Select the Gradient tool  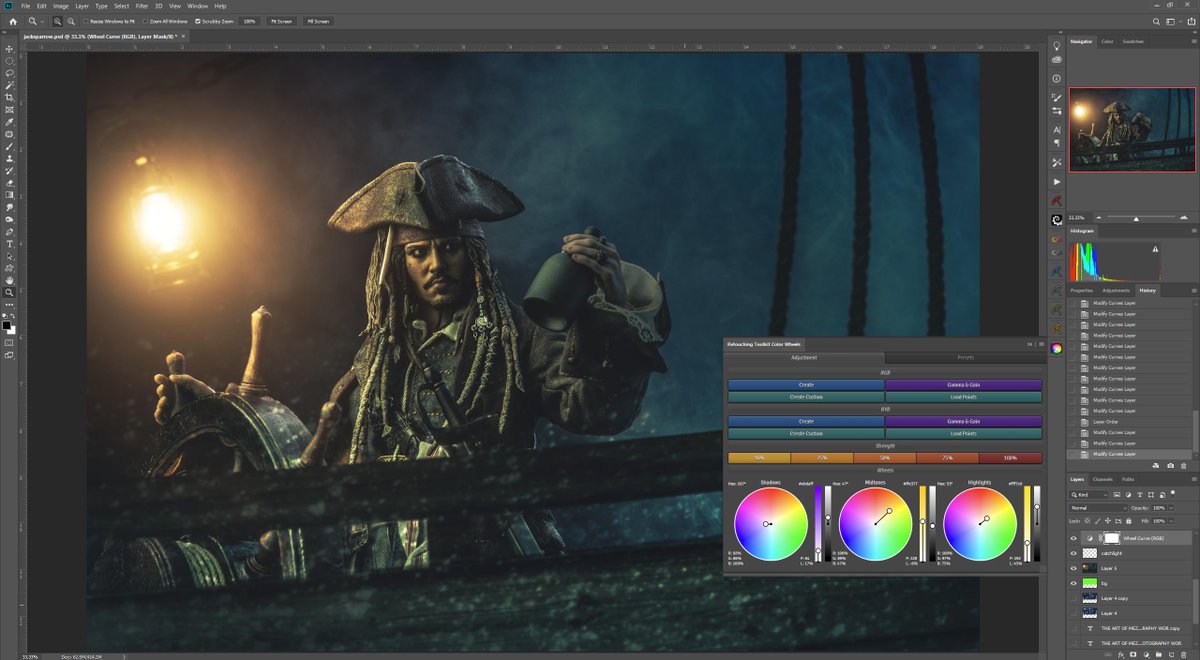coord(10,195)
